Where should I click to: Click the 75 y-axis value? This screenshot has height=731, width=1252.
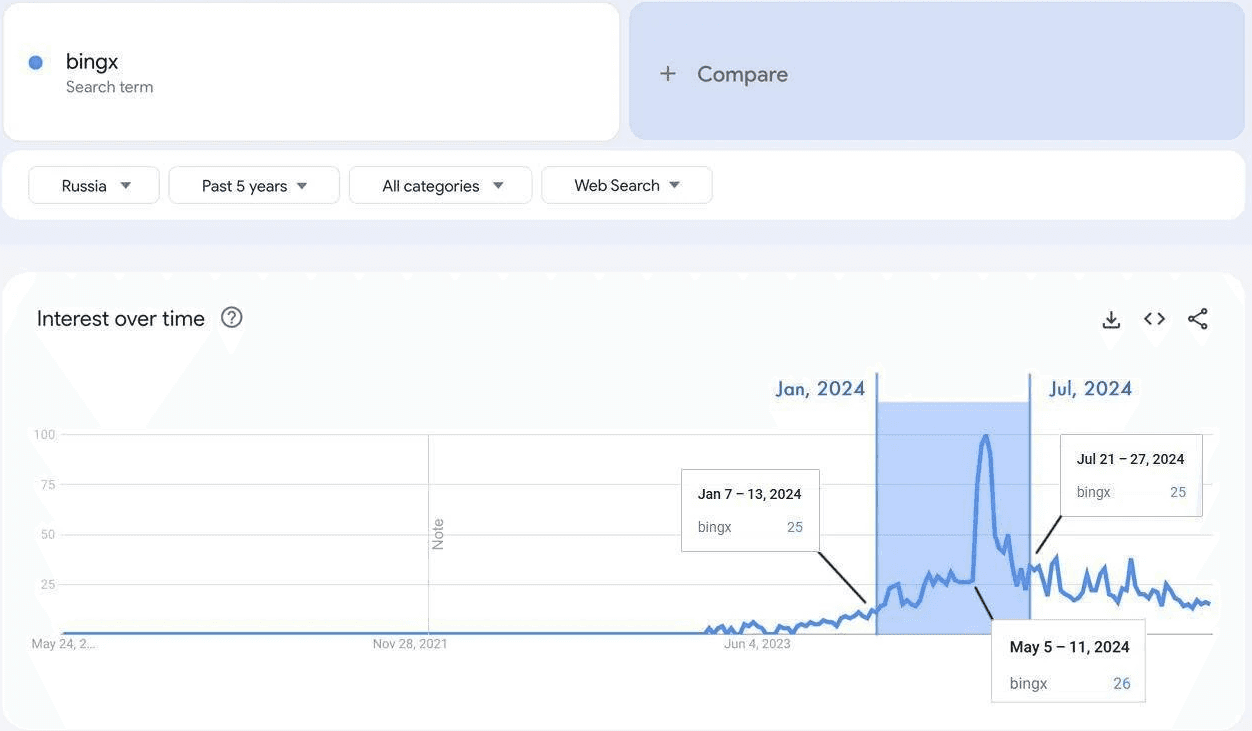(x=47, y=485)
